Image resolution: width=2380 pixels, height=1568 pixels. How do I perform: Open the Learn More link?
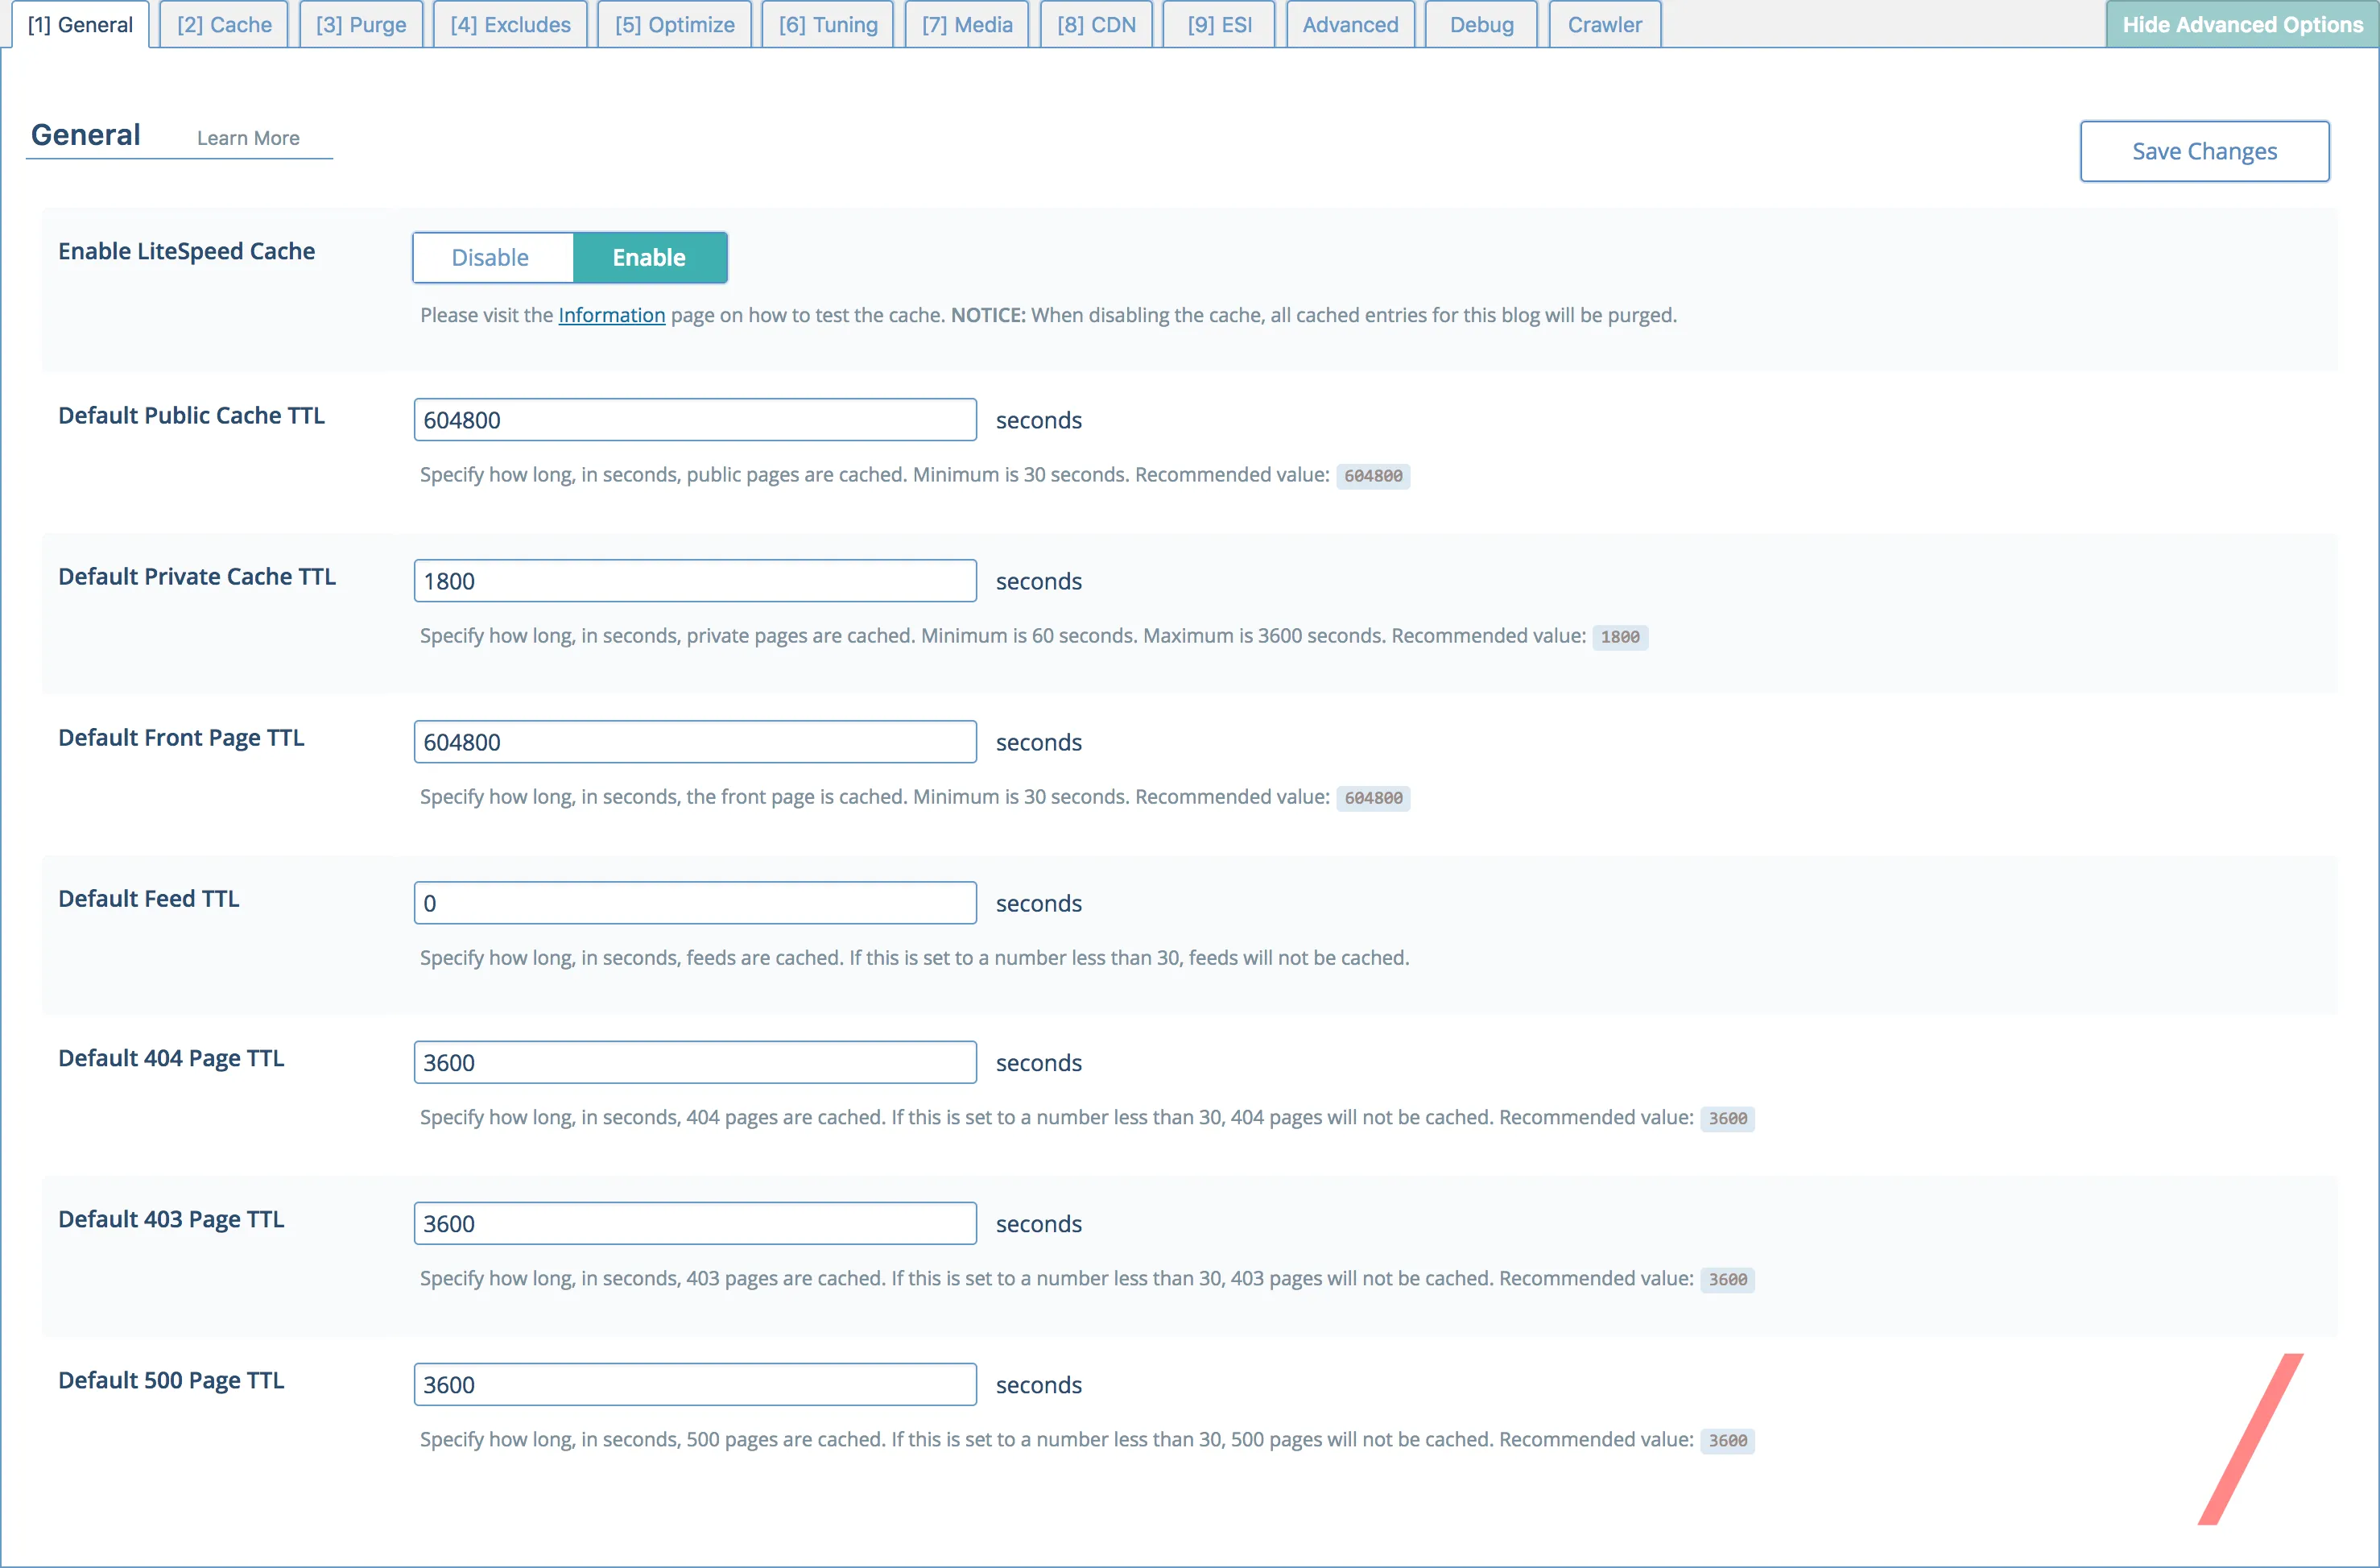tap(248, 138)
